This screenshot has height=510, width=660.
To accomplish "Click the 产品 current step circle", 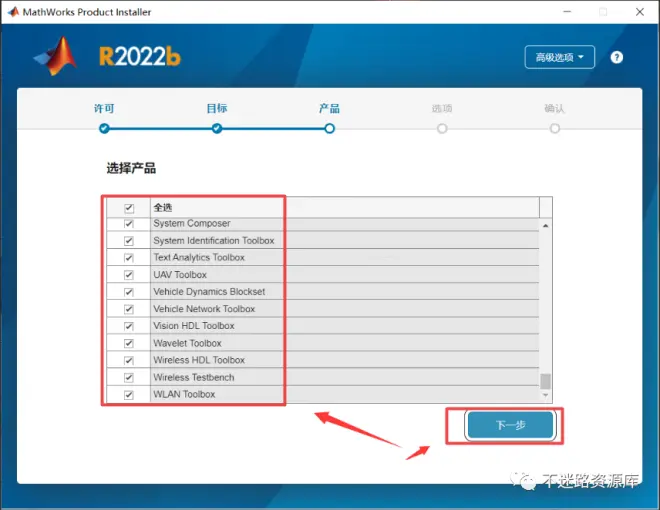I will click(x=330, y=128).
